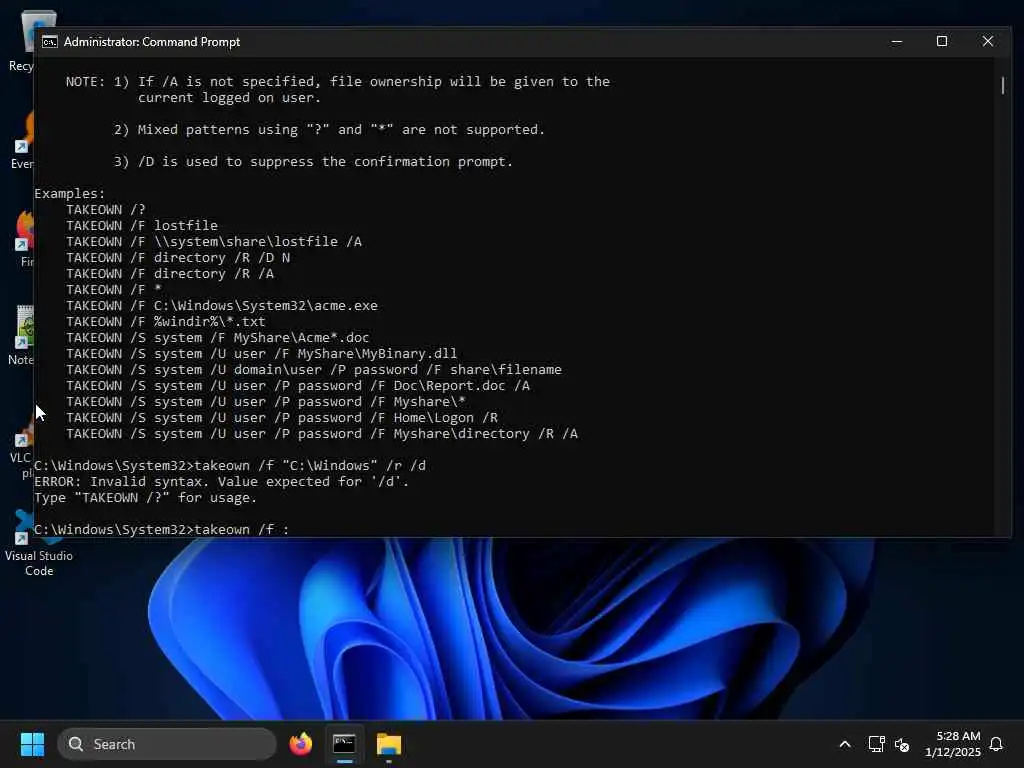Click the Command Prompt vertical scrollbar thumb
This screenshot has width=1024, height=768.
click(1003, 86)
